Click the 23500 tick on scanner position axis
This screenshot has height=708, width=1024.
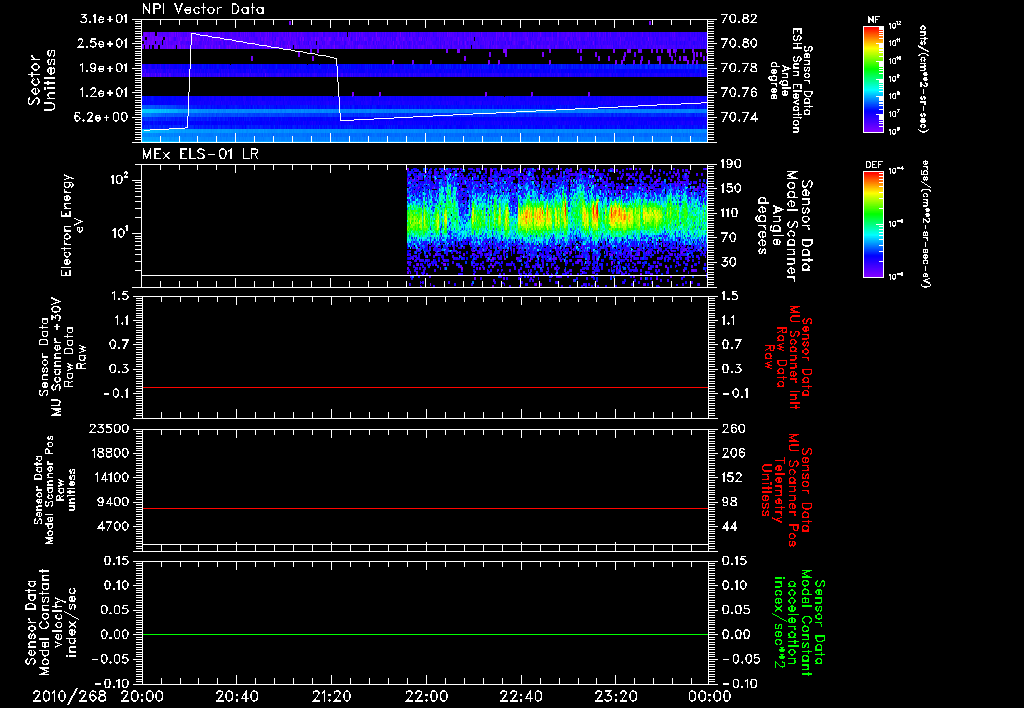[110, 429]
